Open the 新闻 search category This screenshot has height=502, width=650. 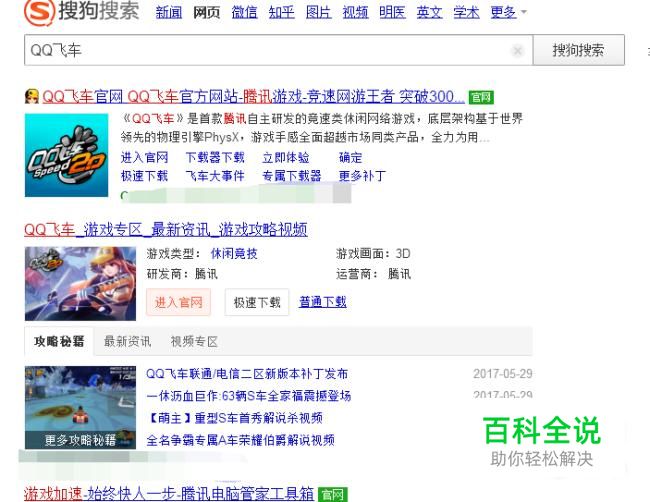pyautogui.click(x=169, y=12)
